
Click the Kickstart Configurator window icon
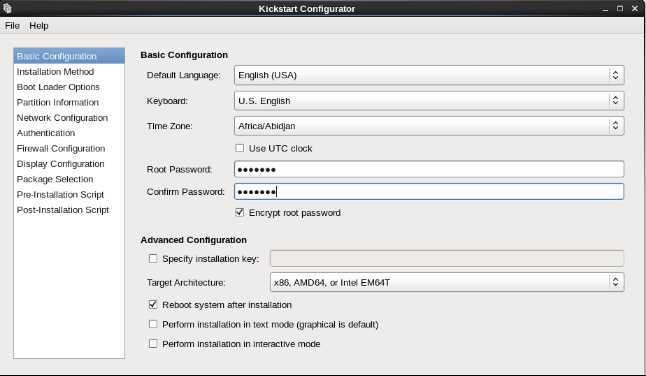click(7, 8)
